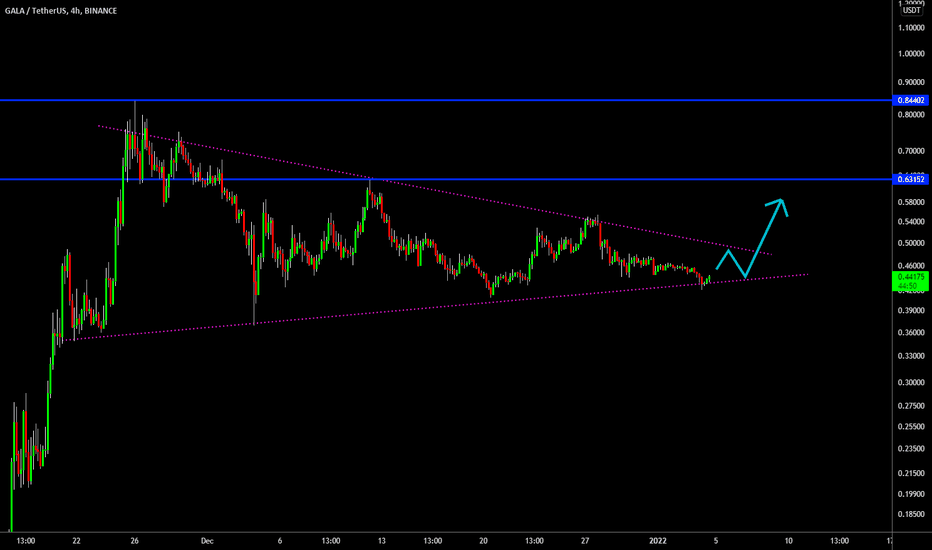
Task: Click the 0.36000 price axis label
Action: pos(911,333)
